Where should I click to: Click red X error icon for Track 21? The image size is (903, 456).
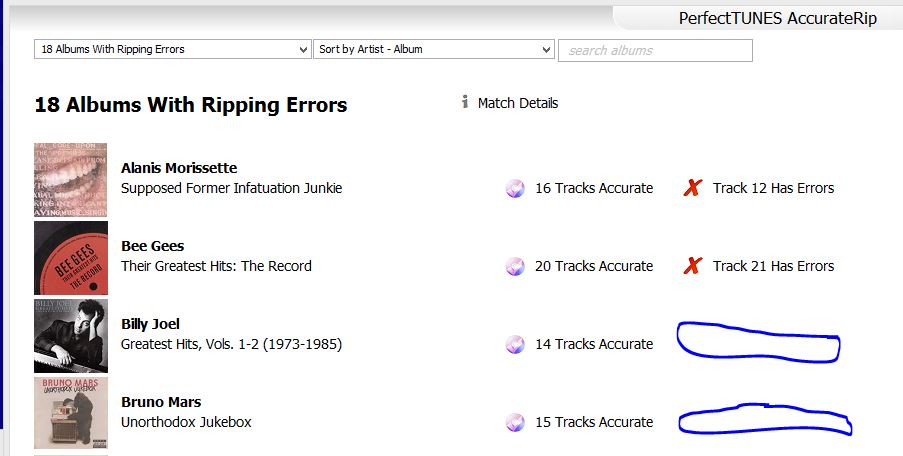[692, 266]
